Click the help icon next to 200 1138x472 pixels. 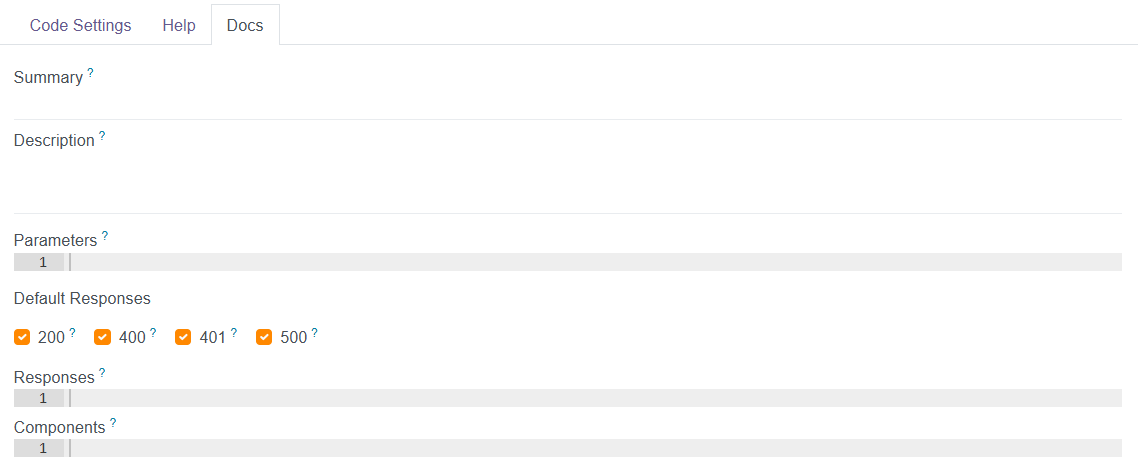pyautogui.click(x=72, y=333)
